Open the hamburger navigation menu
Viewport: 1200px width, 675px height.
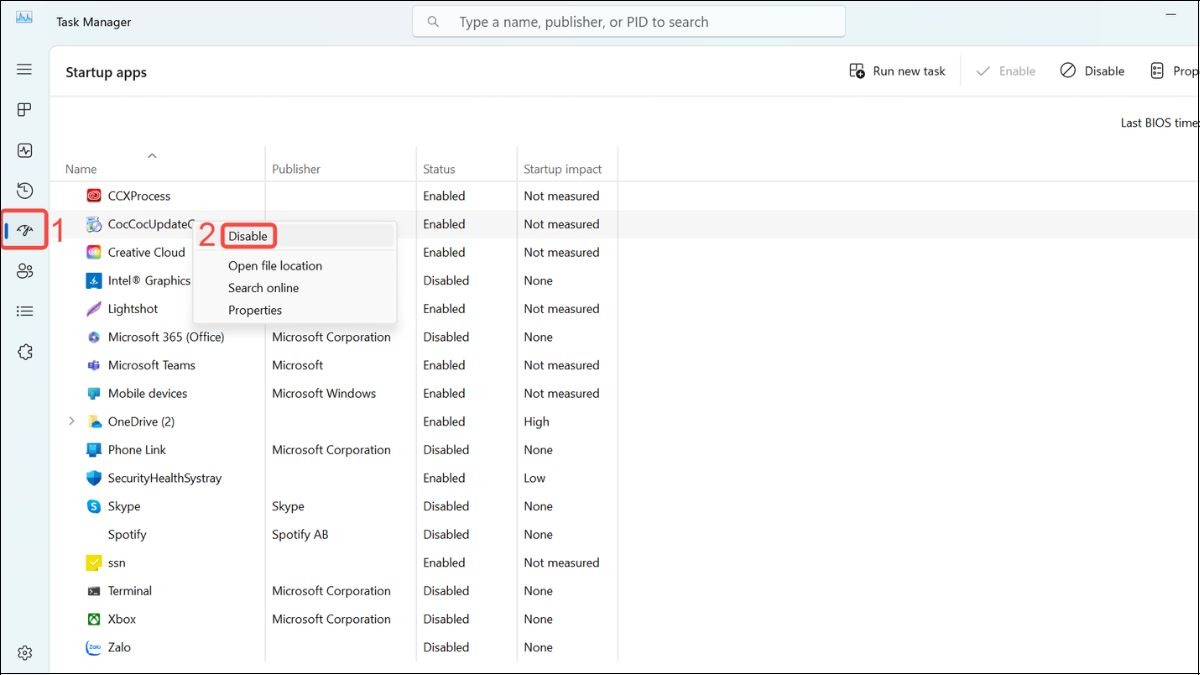[x=25, y=70]
